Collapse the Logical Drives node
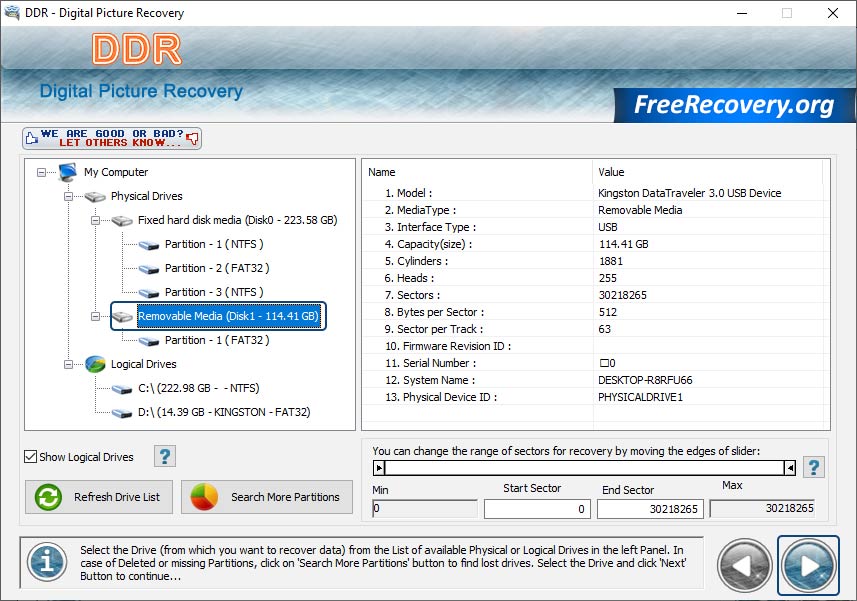This screenshot has height=601, width=857. pos(68,364)
